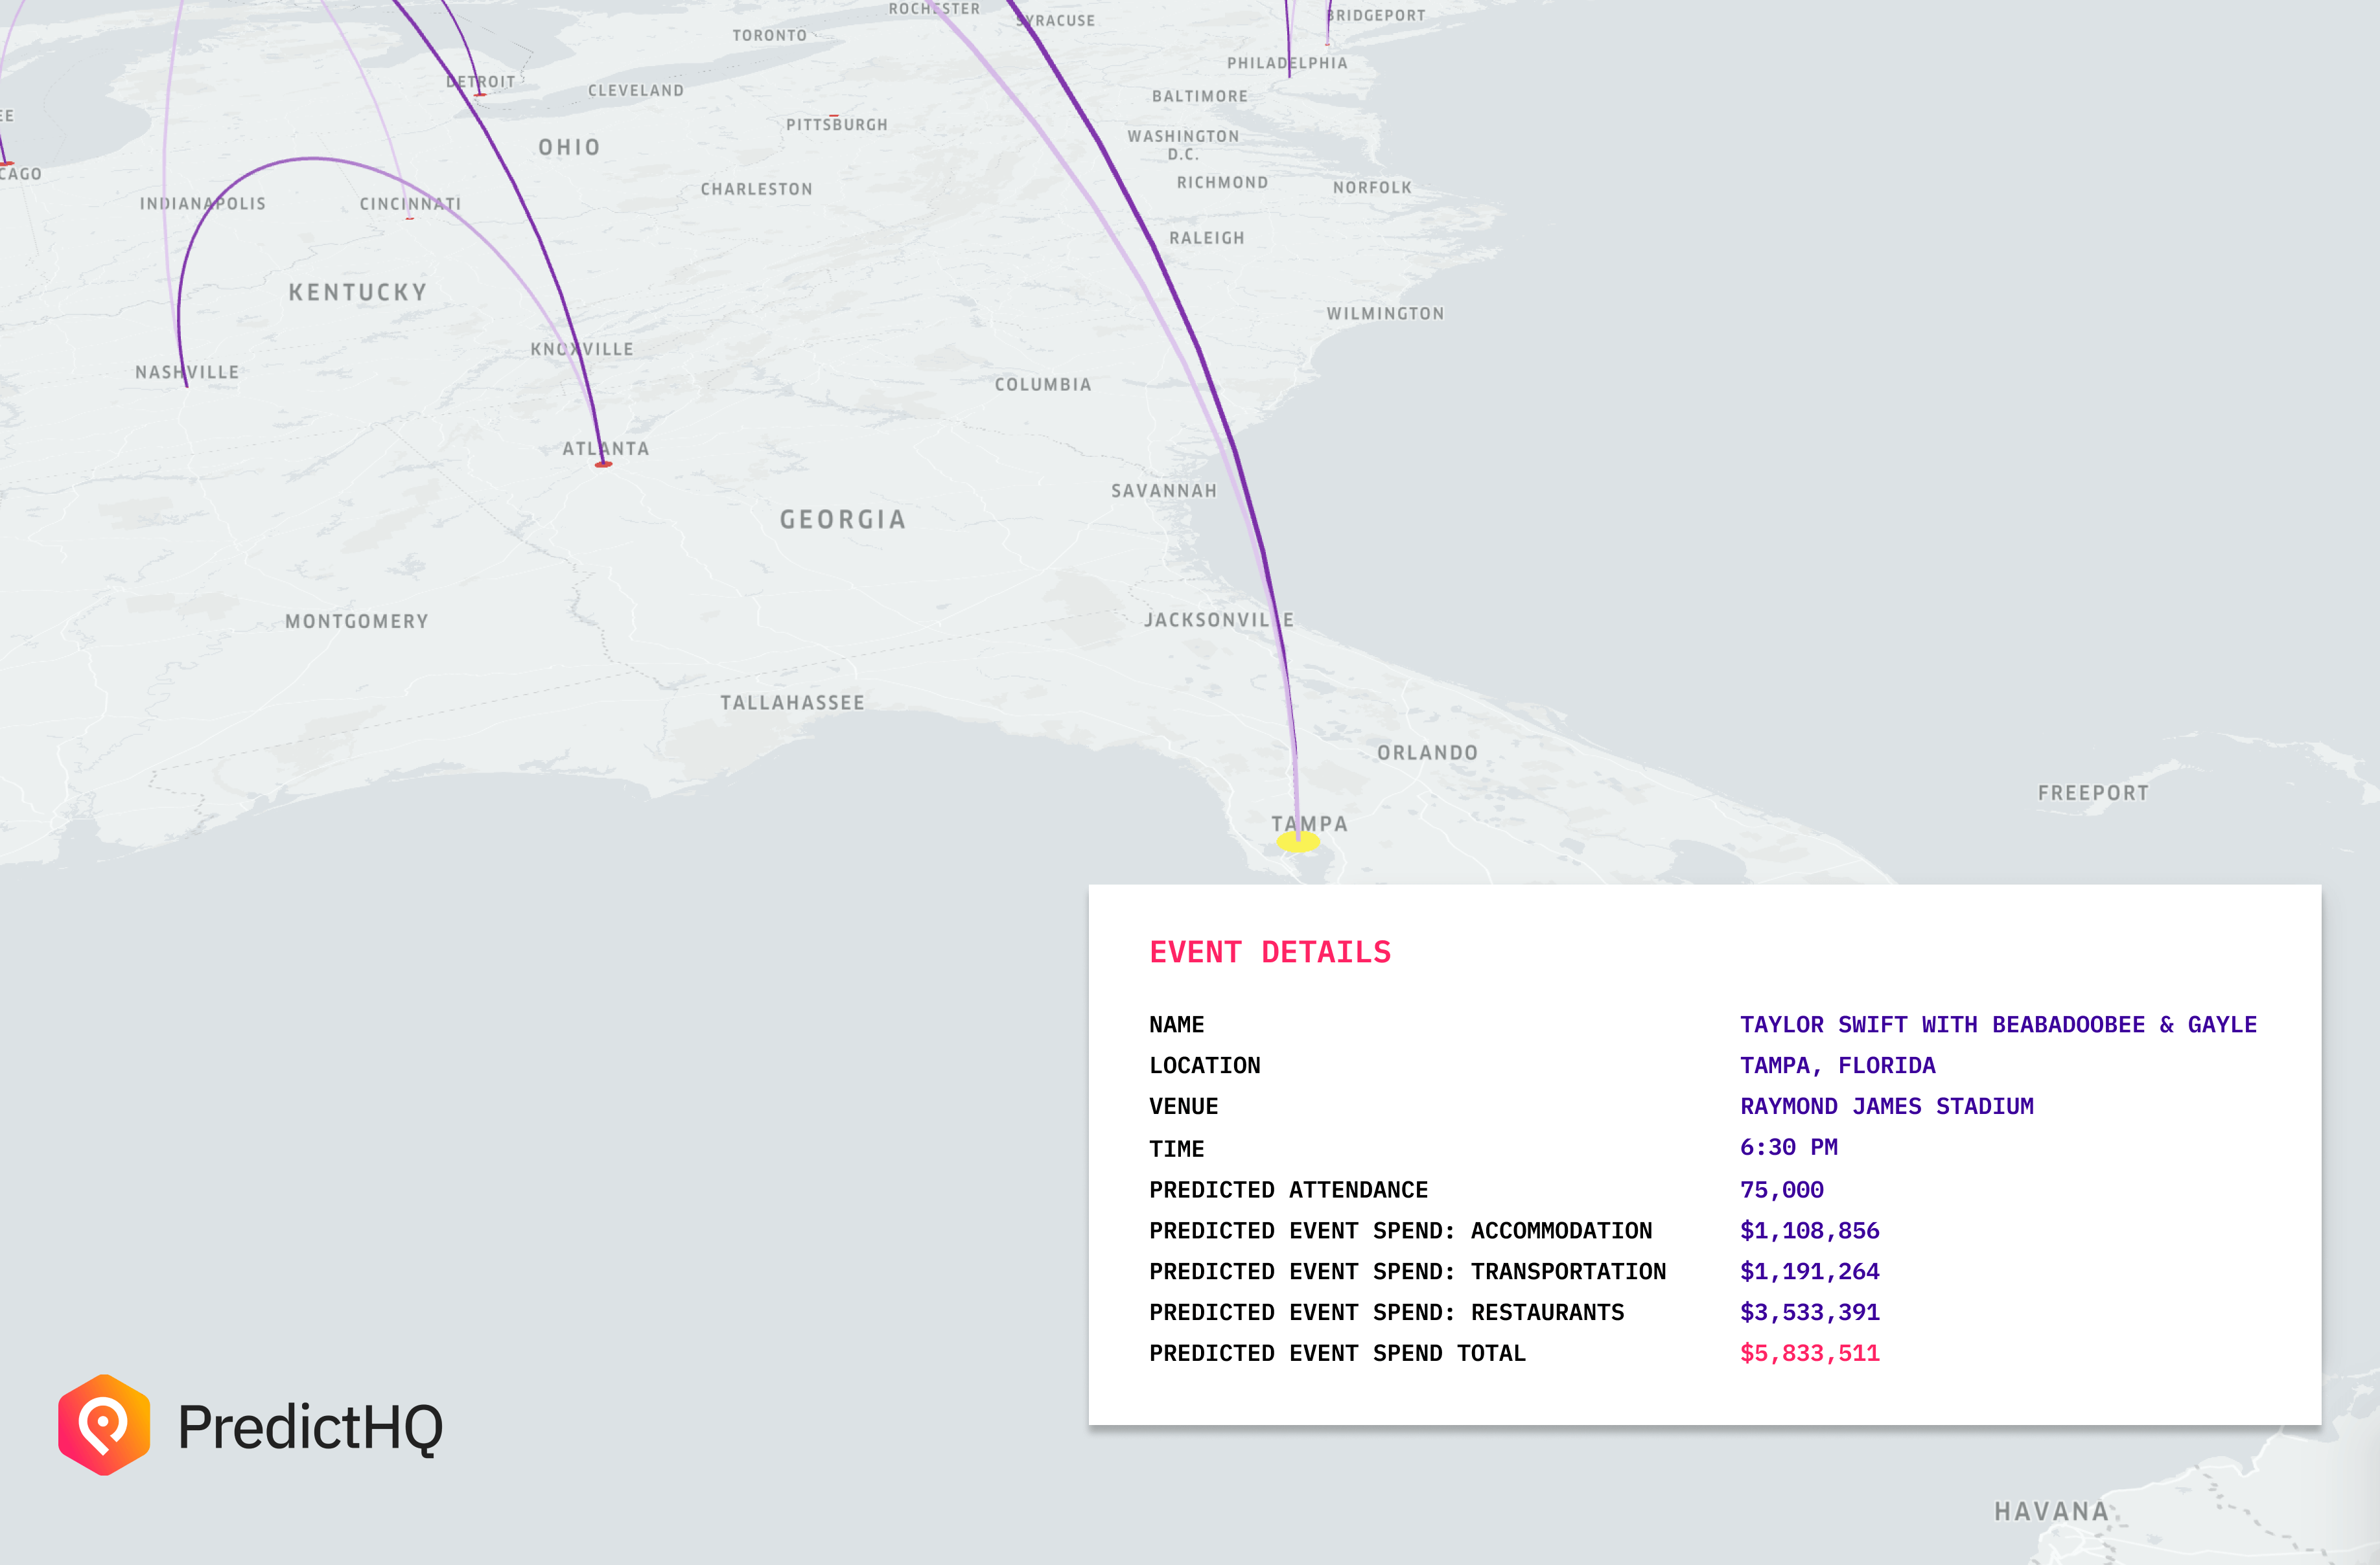Click the PredictHQ wordmark text
The width and height of the screenshot is (2380, 1565).
310,1427
